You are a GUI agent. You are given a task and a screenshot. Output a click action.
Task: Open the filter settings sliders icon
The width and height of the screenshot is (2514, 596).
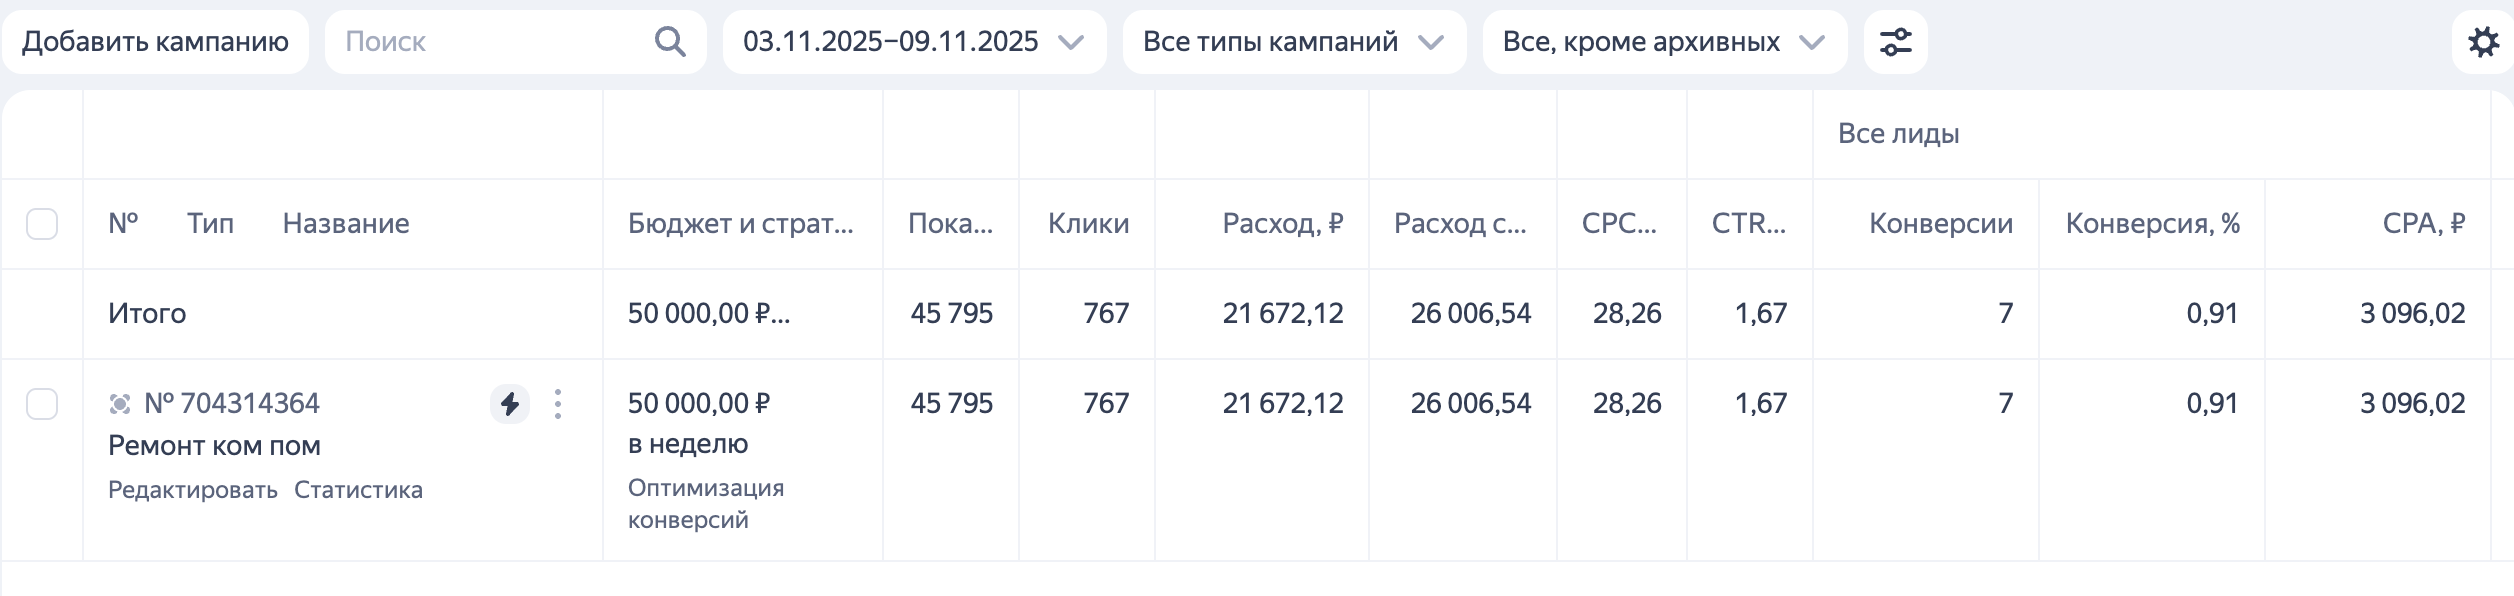tap(1894, 41)
